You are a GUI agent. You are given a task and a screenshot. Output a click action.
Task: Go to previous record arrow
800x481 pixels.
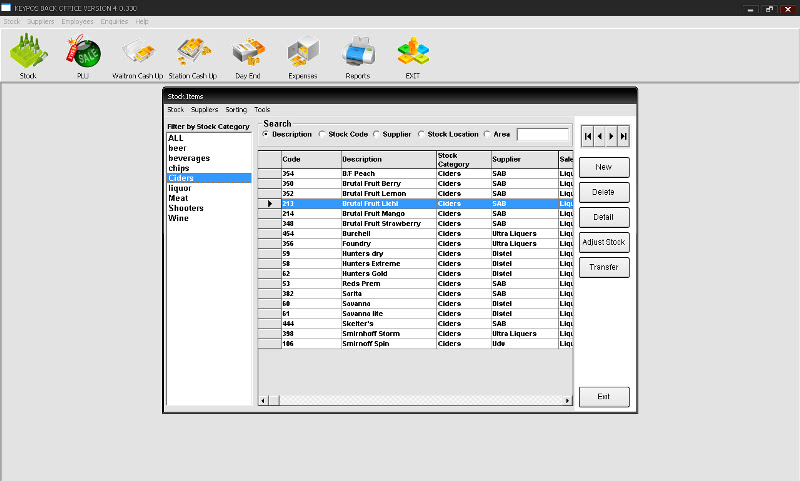coord(600,136)
